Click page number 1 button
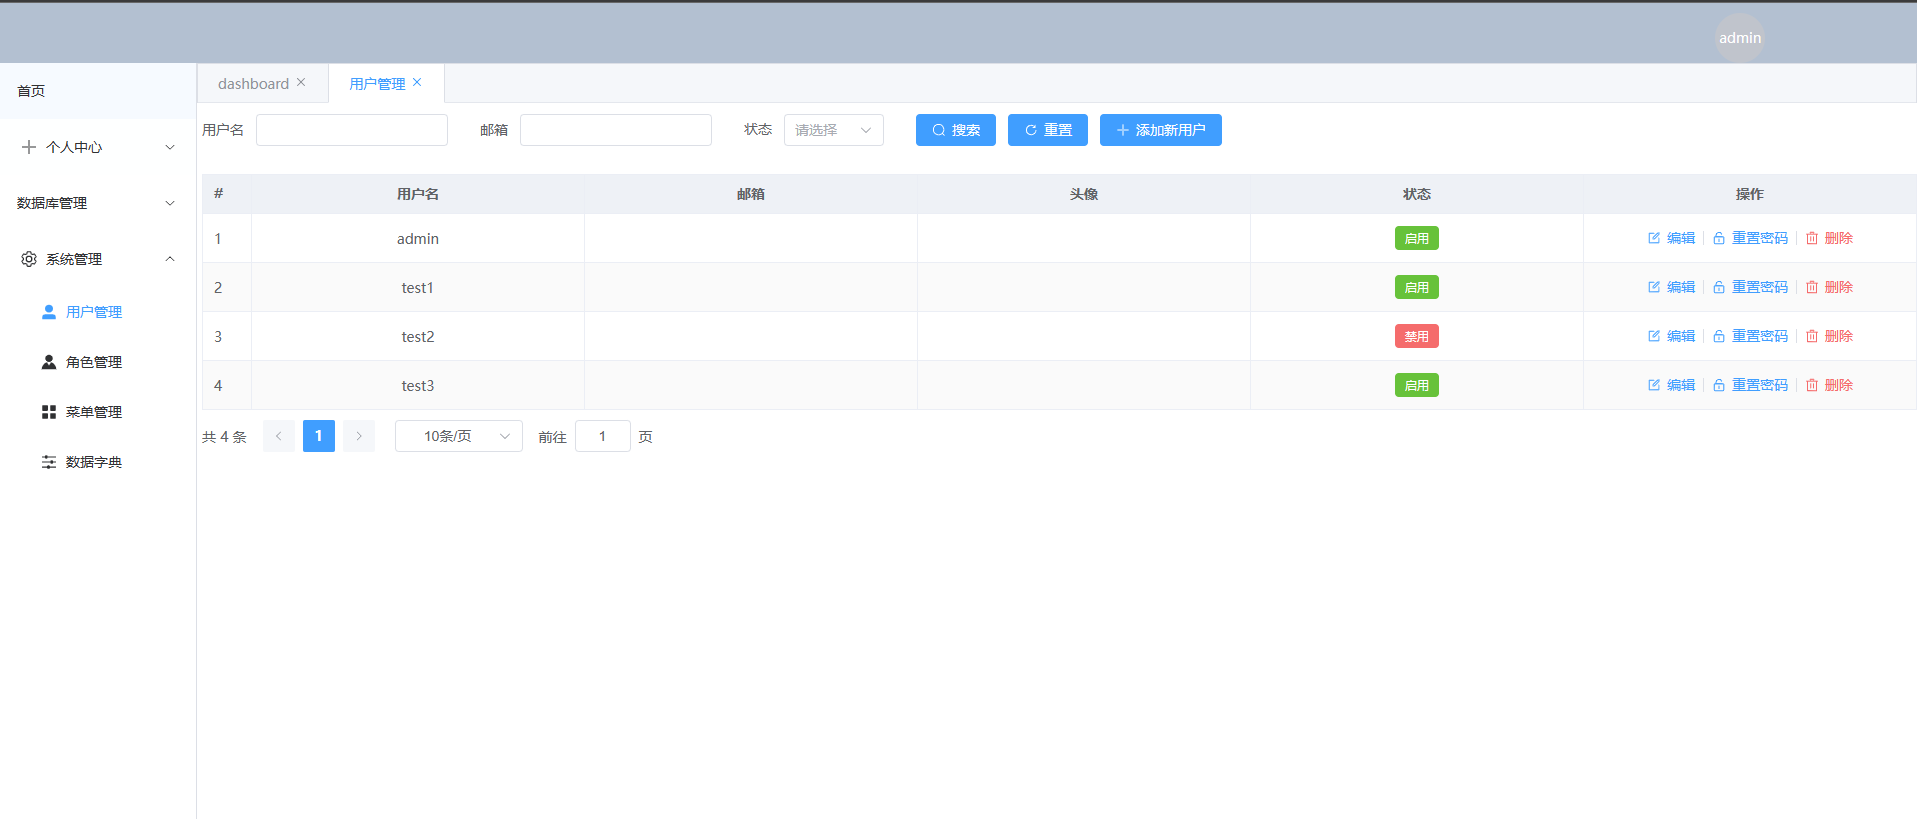The height and width of the screenshot is (819, 1917). (319, 436)
